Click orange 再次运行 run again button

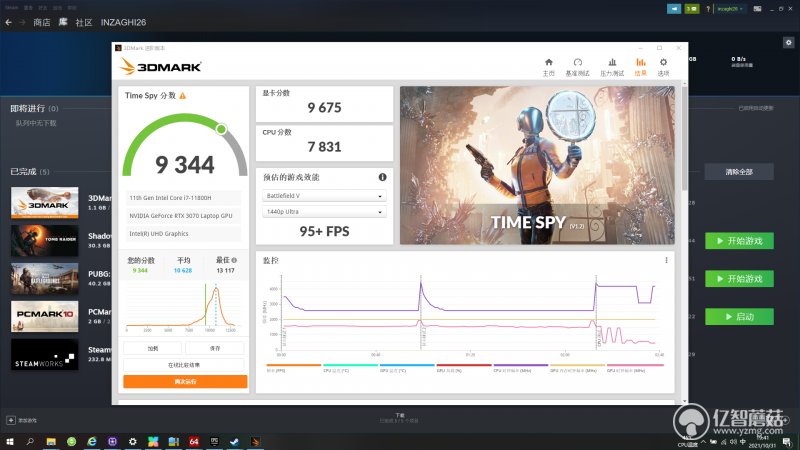click(x=185, y=382)
